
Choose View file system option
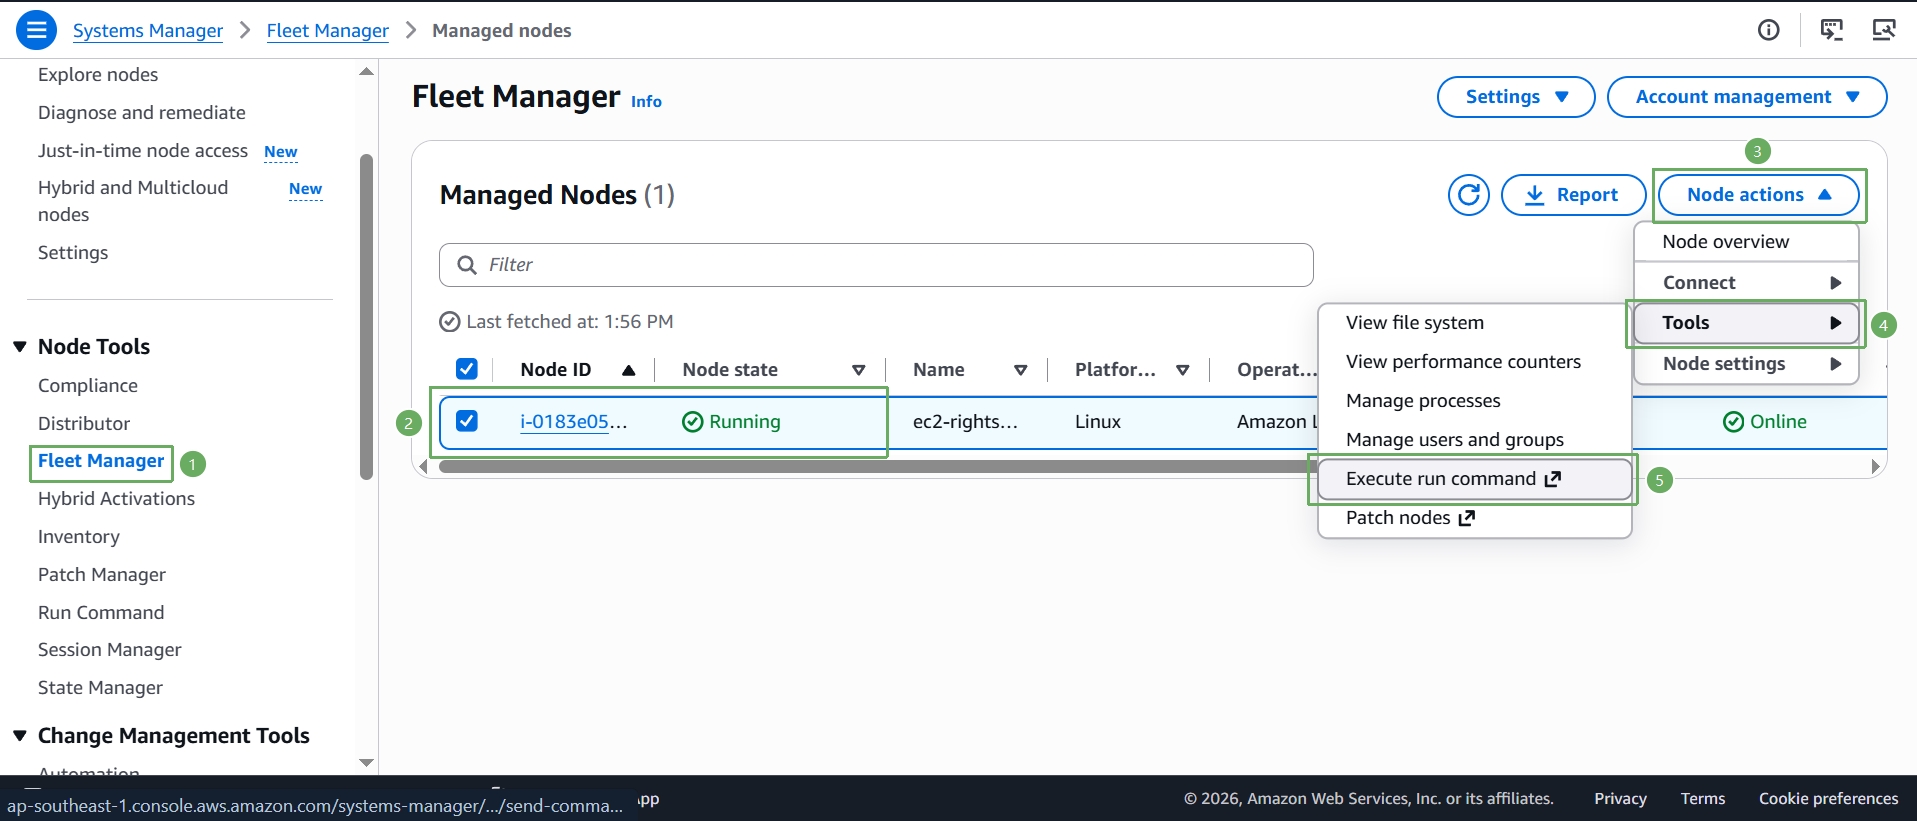1474,323
